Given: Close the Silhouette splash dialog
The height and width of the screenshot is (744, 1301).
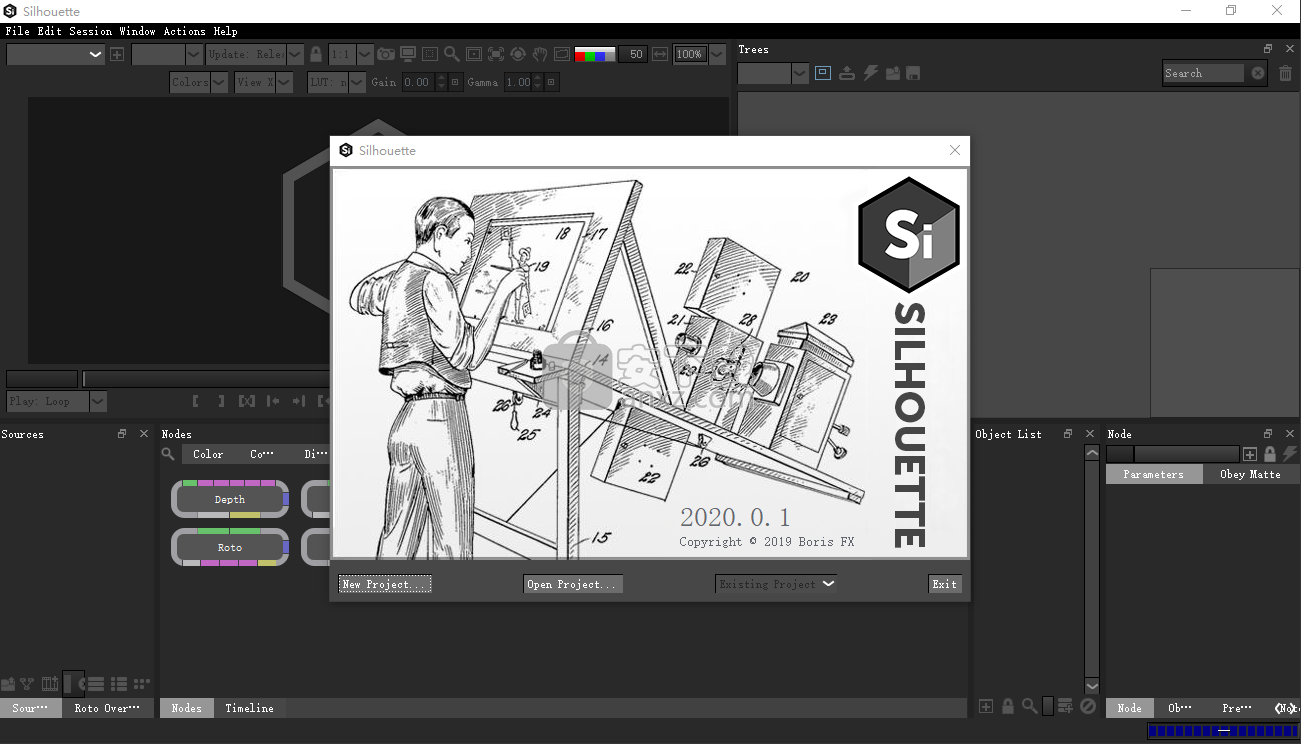Looking at the screenshot, I should [955, 150].
